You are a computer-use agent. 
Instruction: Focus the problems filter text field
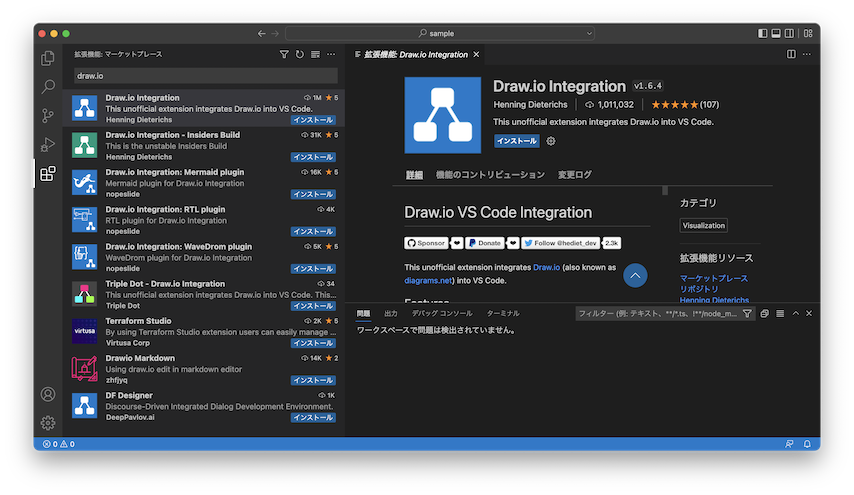click(657, 314)
